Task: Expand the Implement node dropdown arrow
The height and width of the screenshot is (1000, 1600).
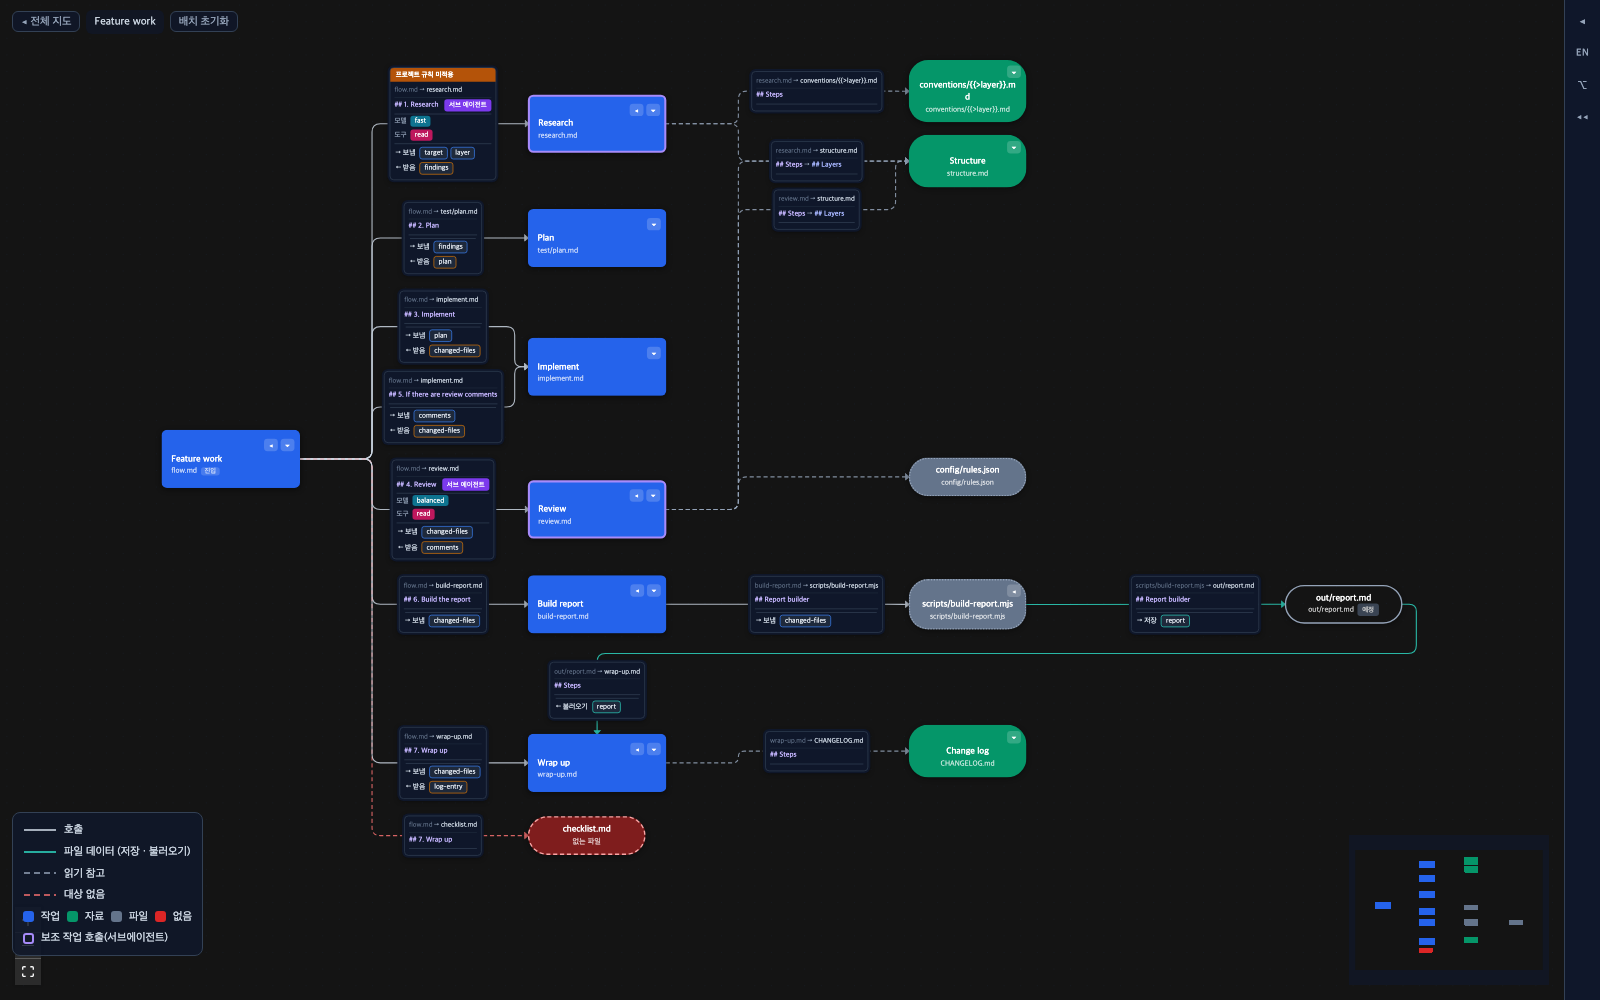Action: [653, 353]
